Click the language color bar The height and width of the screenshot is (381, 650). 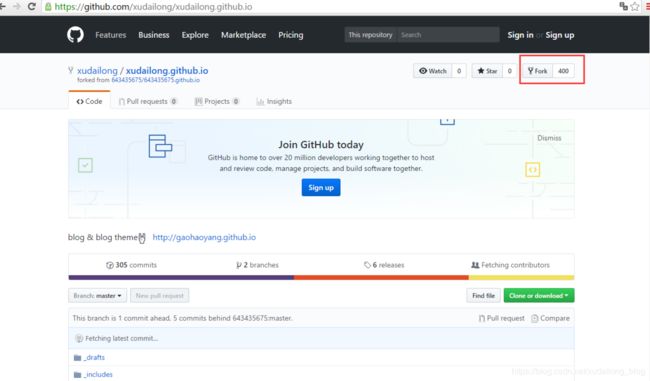click(321, 278)
